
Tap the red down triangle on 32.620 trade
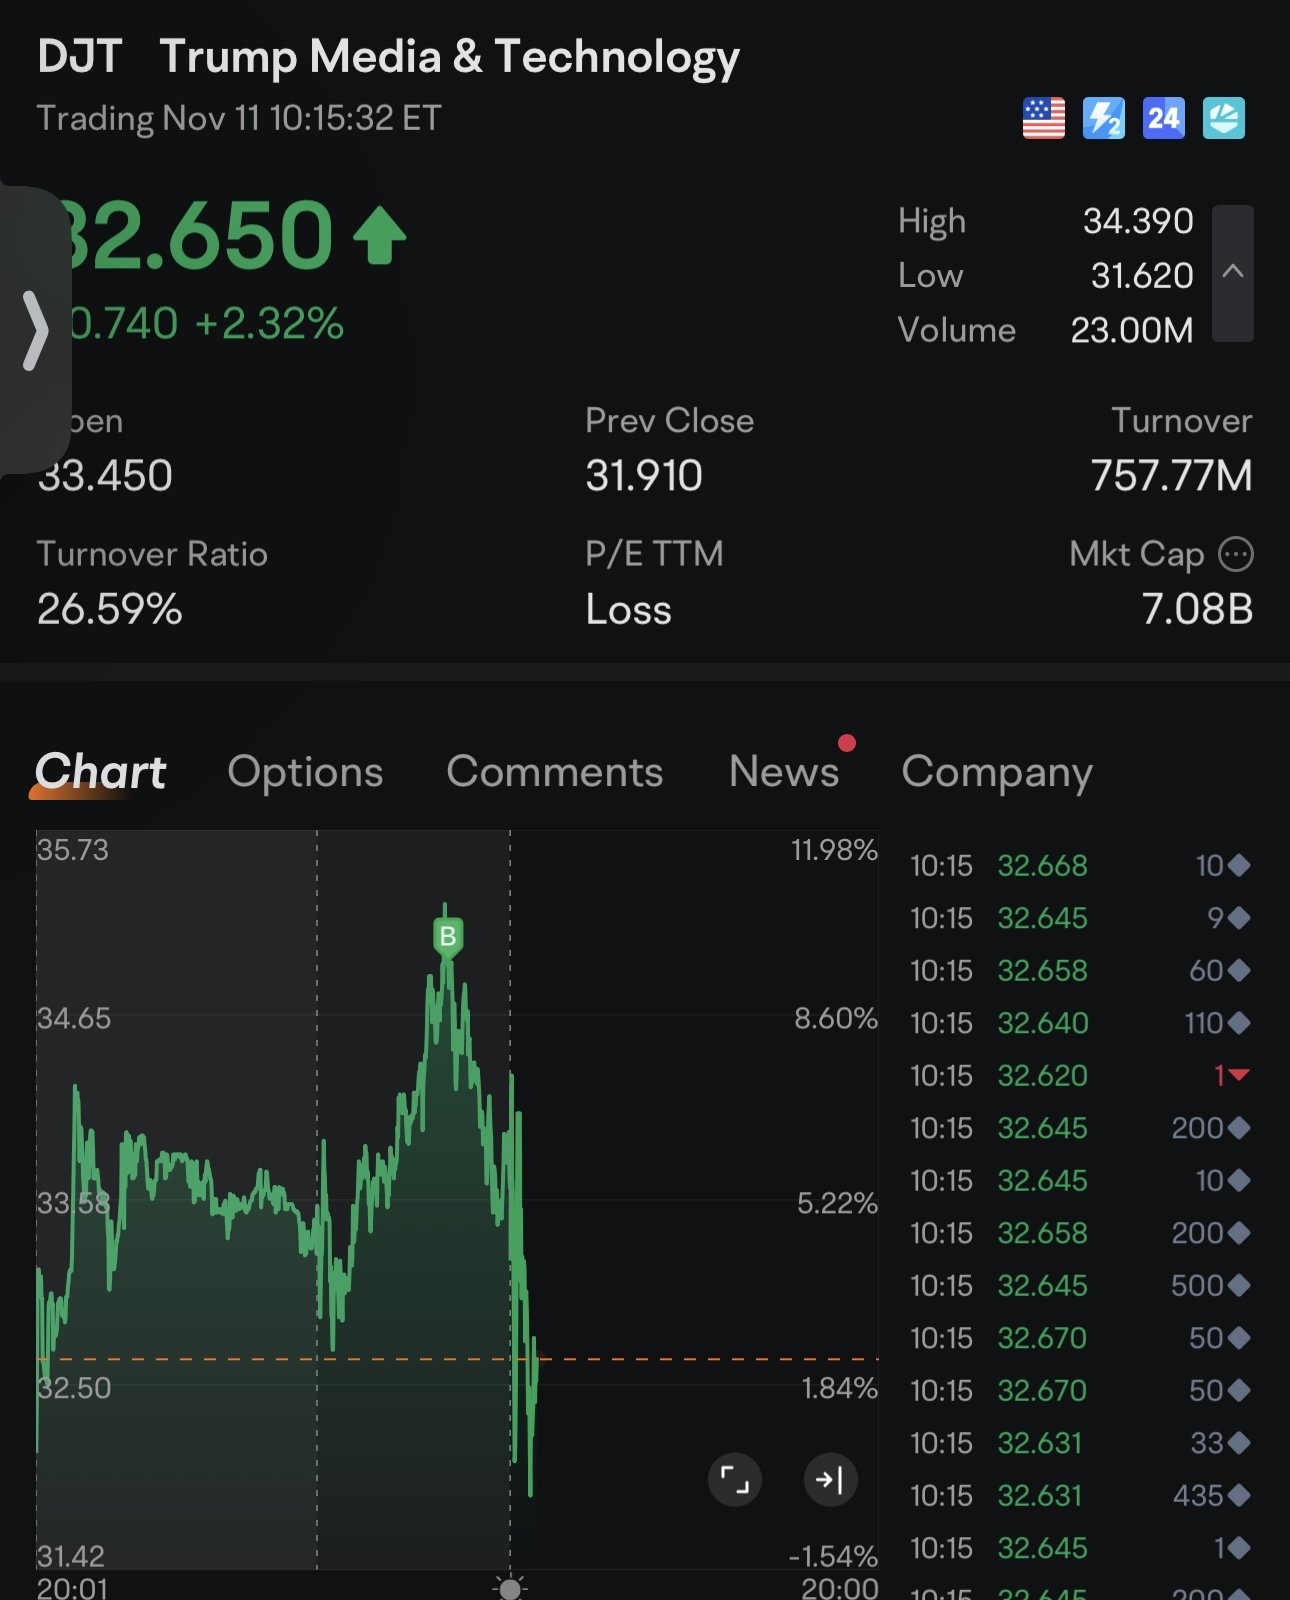tap(1239, 1075)
